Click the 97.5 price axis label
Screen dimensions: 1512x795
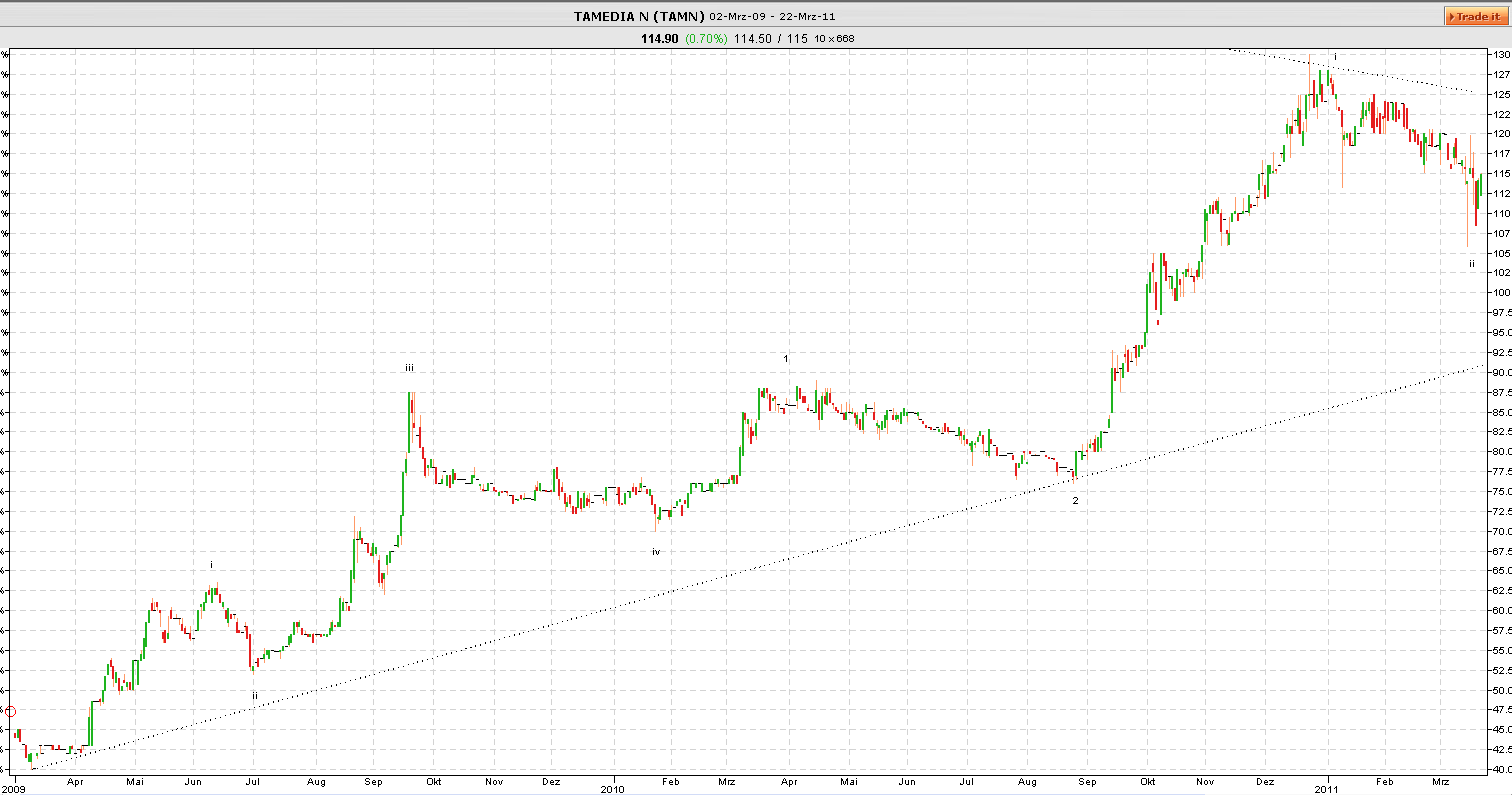pos(1501,312)
